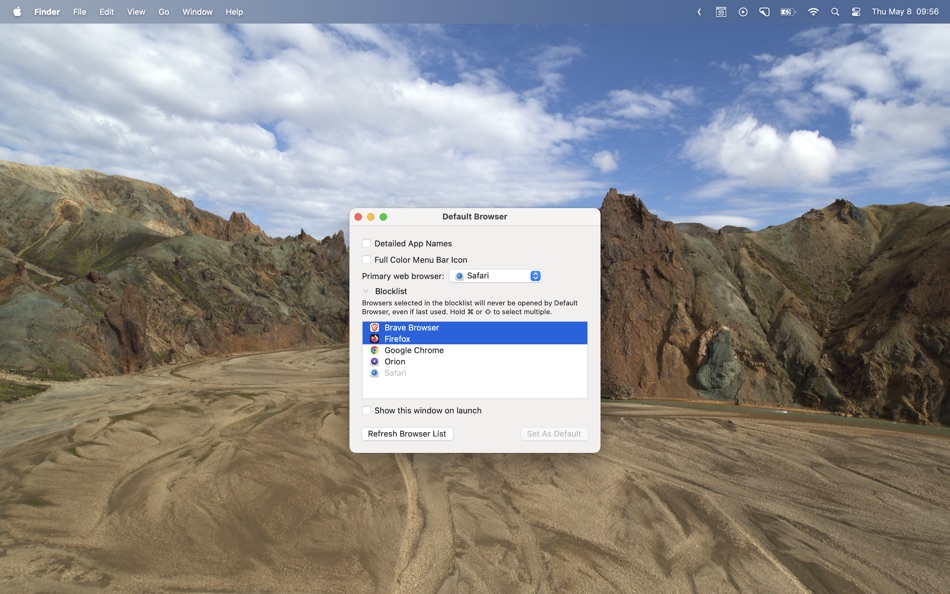Enable Full Color Menu Bar Icon
The height and width of the screenshot is (594, 950).
coord(366,259)
